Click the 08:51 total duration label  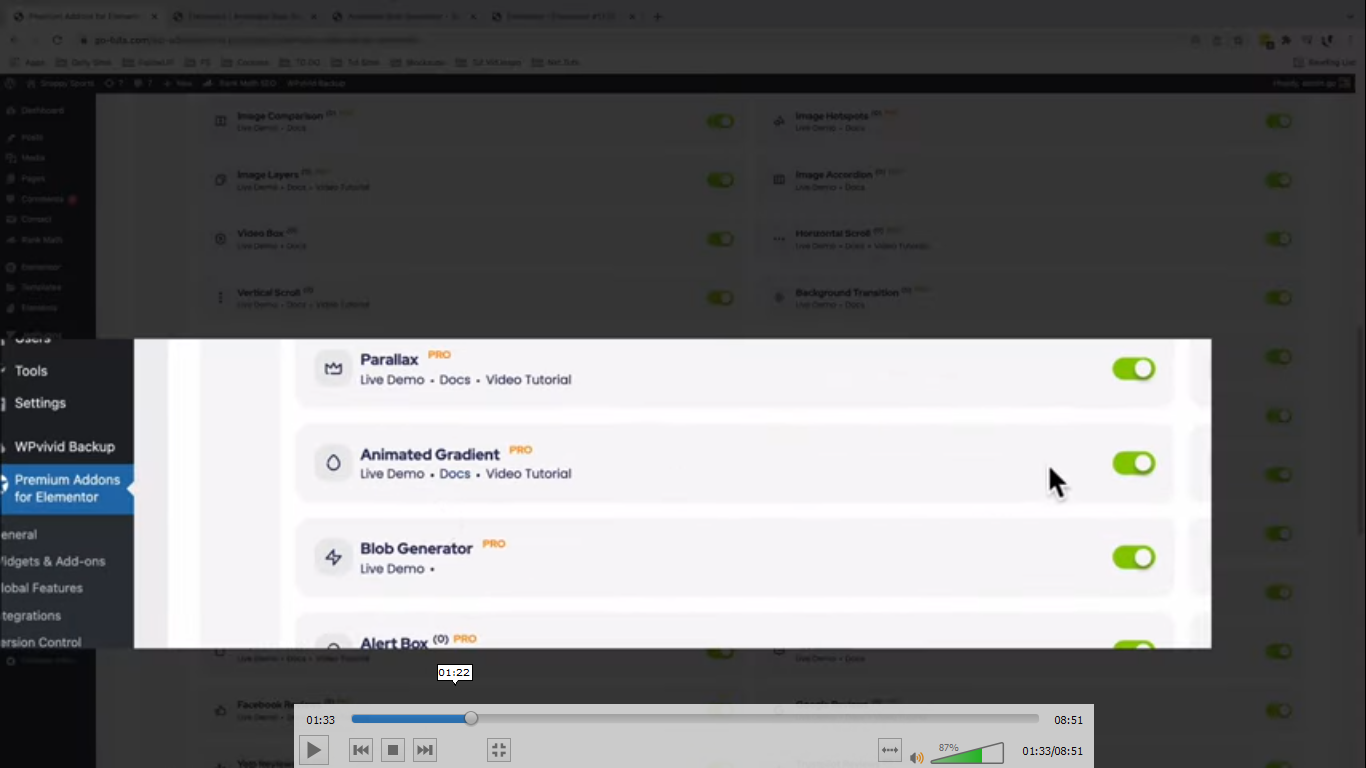1069,720
